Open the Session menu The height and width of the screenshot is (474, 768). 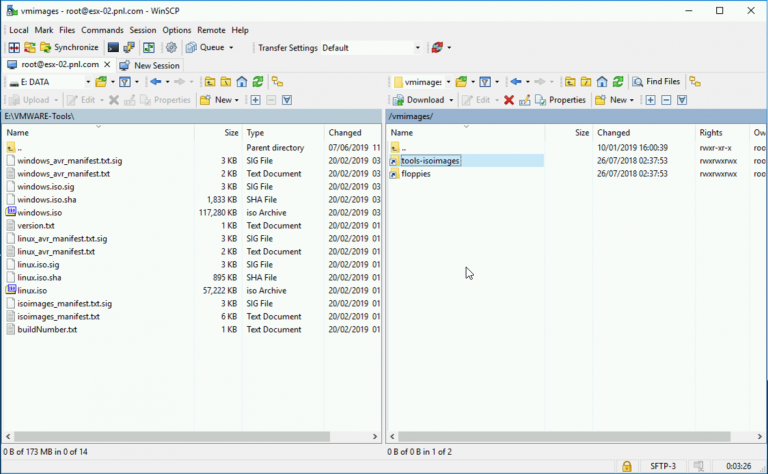[143, 30]
